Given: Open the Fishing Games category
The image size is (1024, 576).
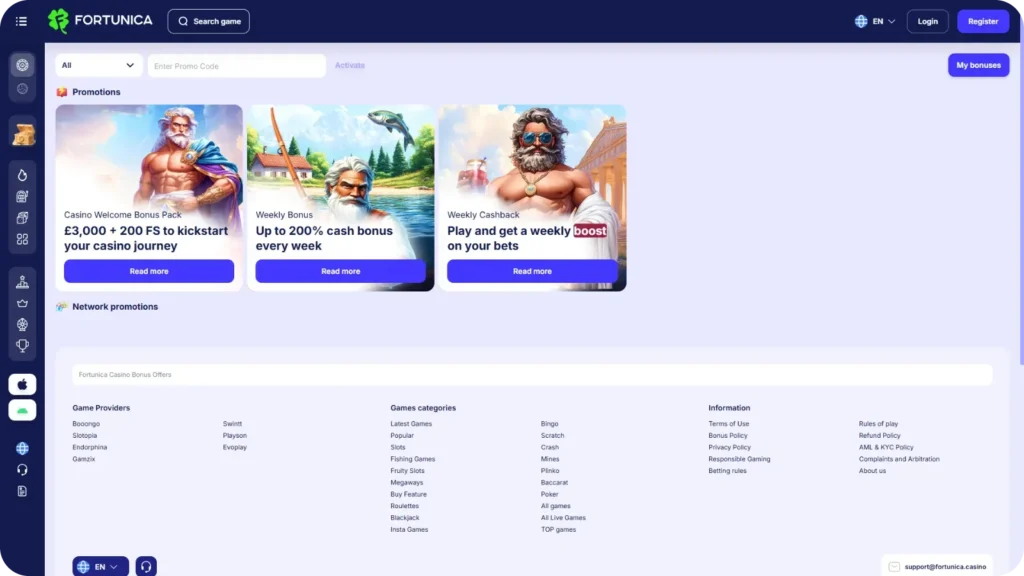Looking at the screenshot, I should click(x=413, y=459).
